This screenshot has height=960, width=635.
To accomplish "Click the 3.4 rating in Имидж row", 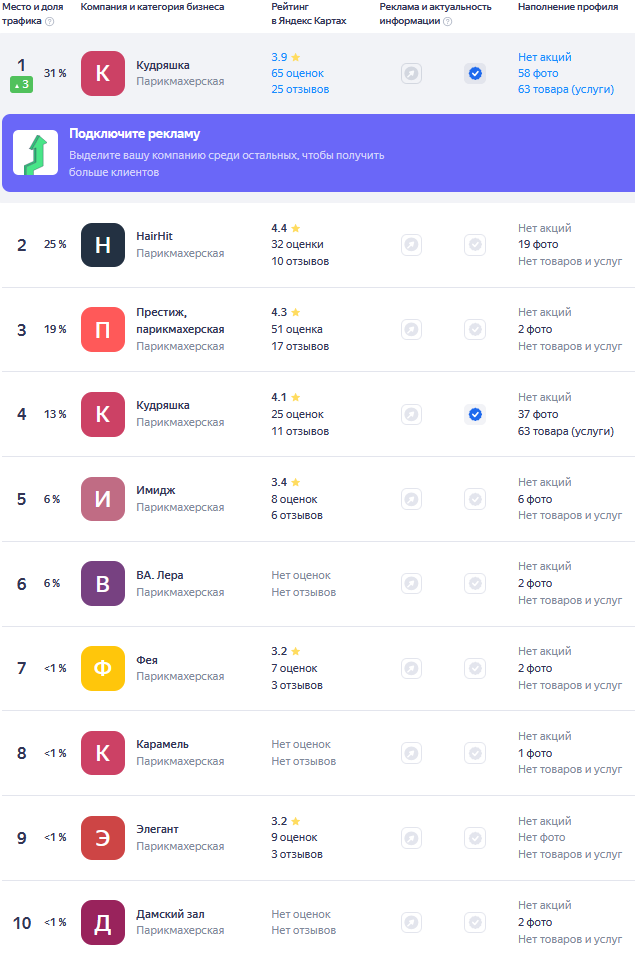I will pos(285,482).
